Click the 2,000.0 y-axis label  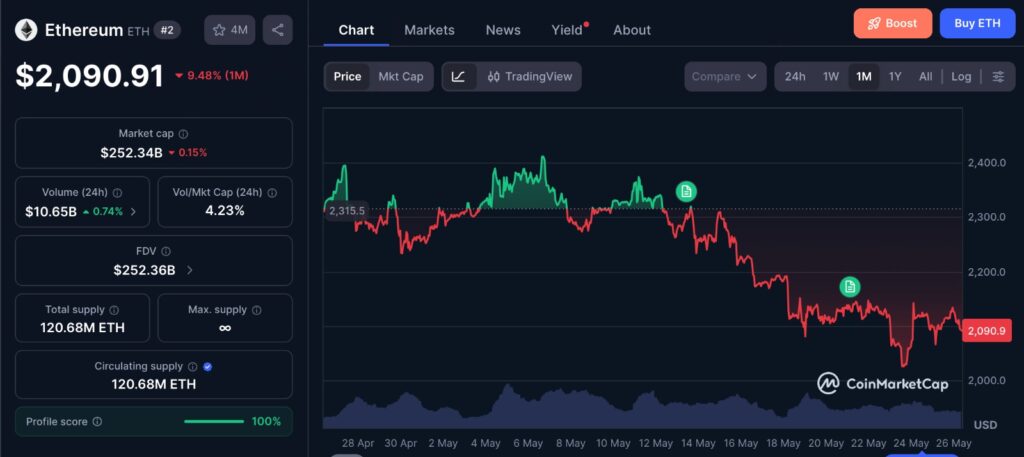click(986, 381)
